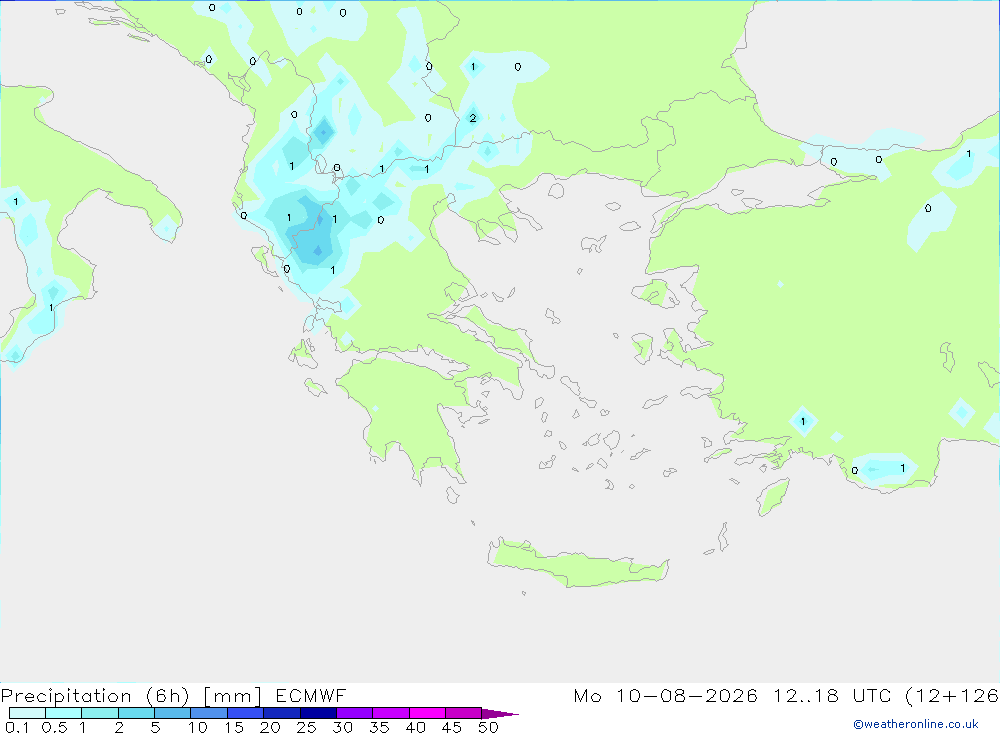Viewport: 1000px width, 733px height.
Task: Click the legend label '0.5'
Action: [54, 727]
